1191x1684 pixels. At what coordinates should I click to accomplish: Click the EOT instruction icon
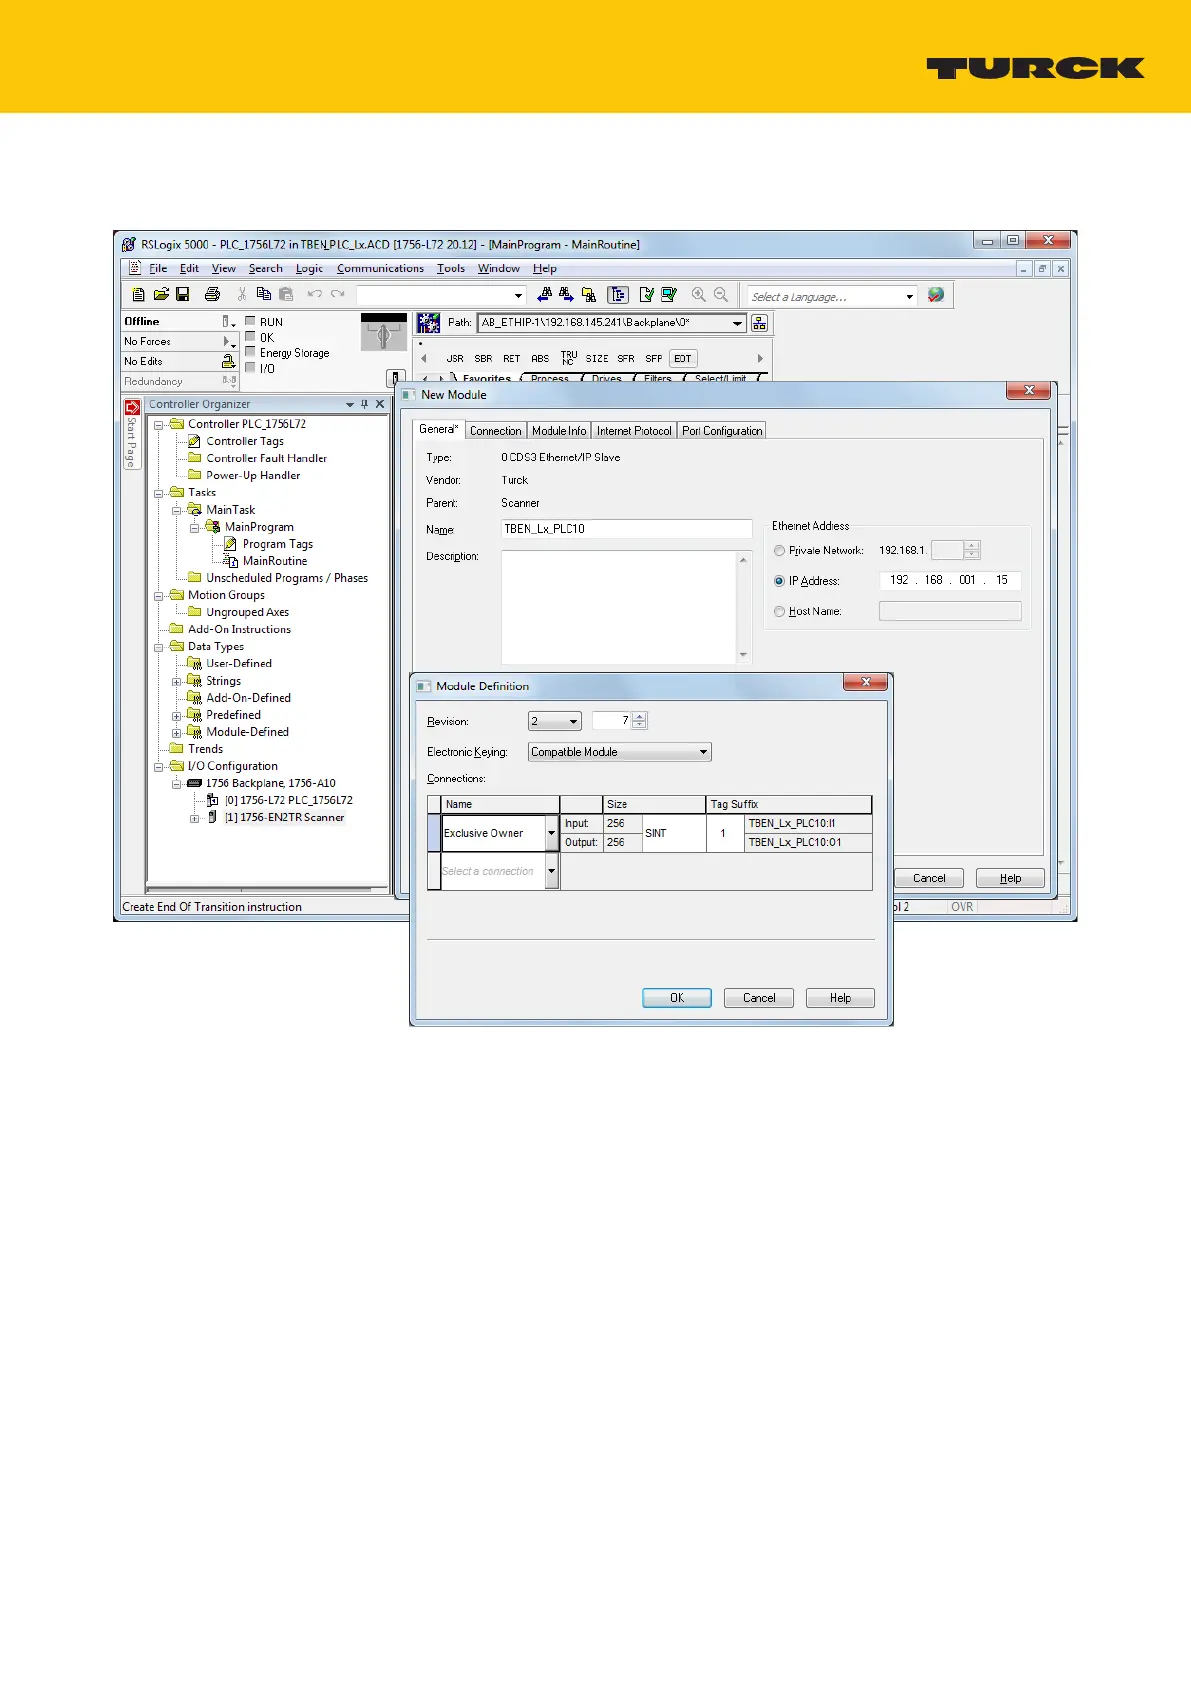point(683,358)
